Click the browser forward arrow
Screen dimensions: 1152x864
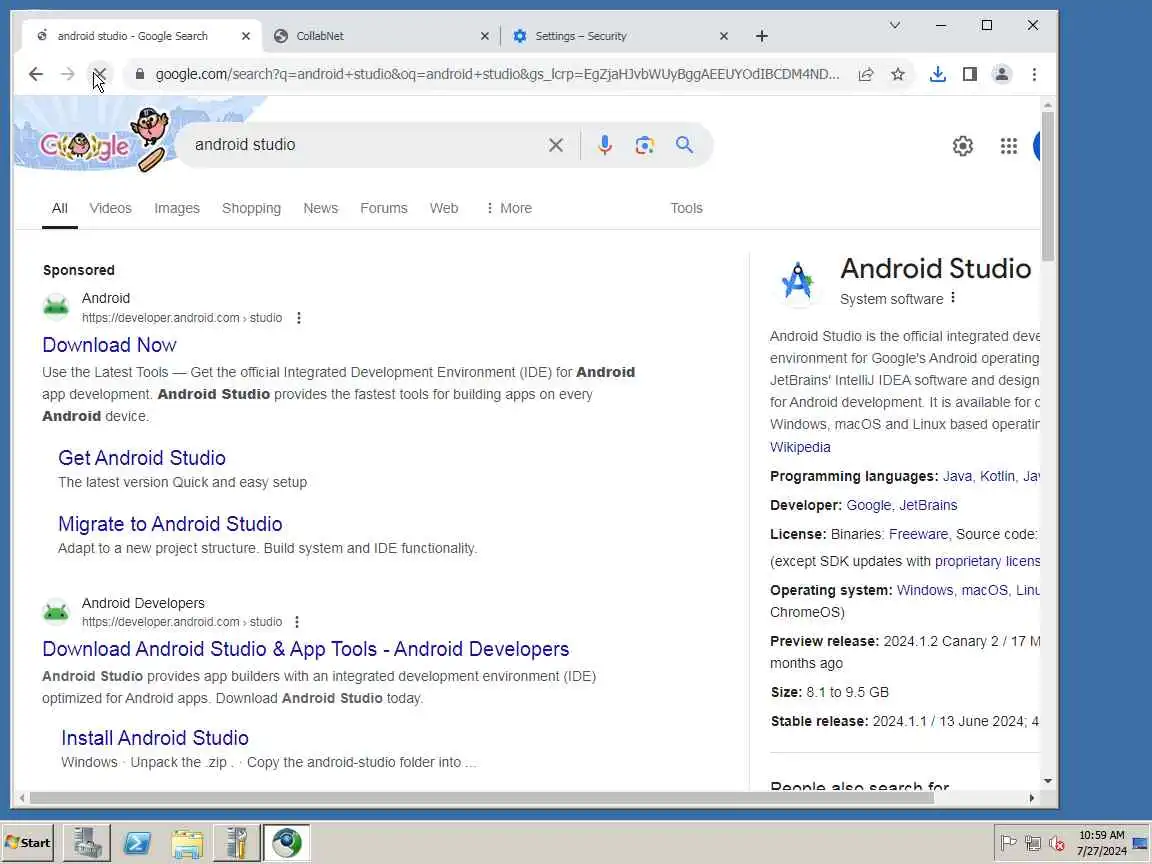pyautogui.click(x=68, y=74)
